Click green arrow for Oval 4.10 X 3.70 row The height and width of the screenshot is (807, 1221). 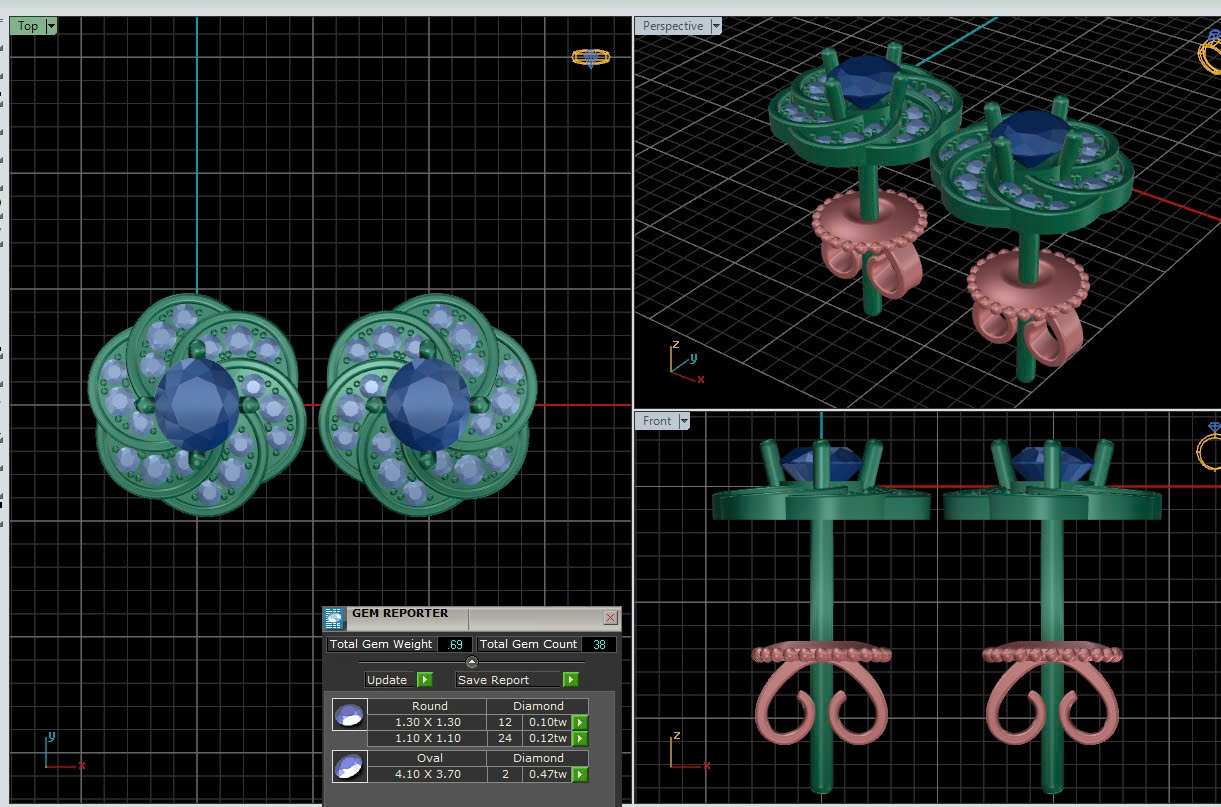579,775
